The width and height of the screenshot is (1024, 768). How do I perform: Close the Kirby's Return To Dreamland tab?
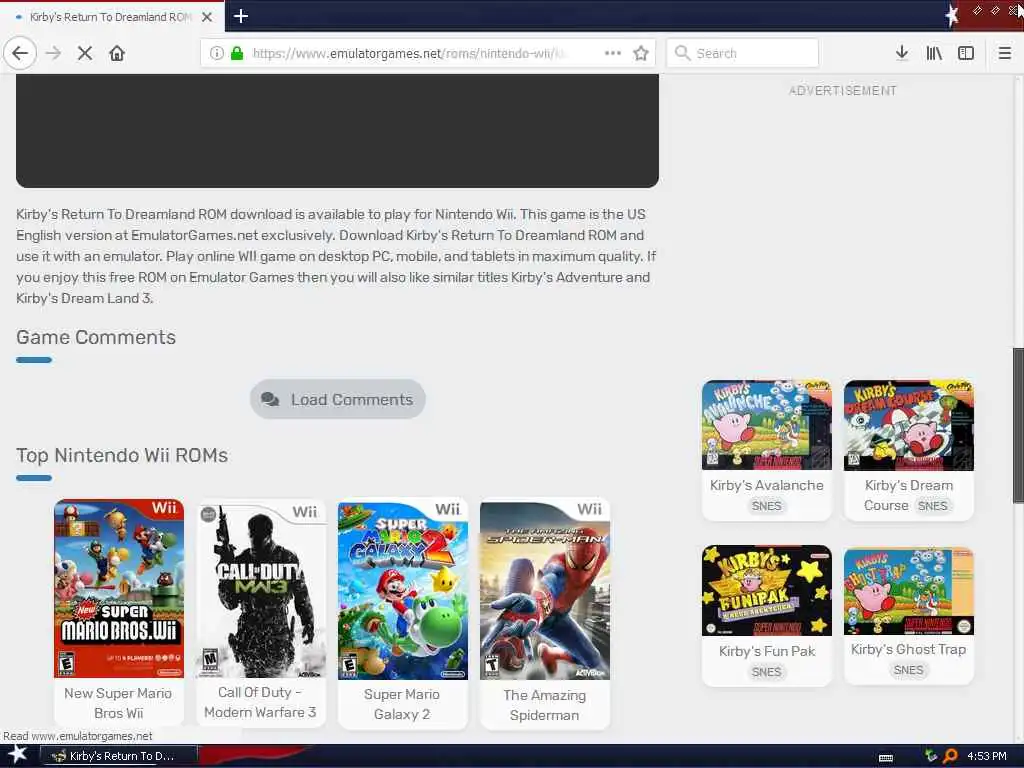(207, 17)
